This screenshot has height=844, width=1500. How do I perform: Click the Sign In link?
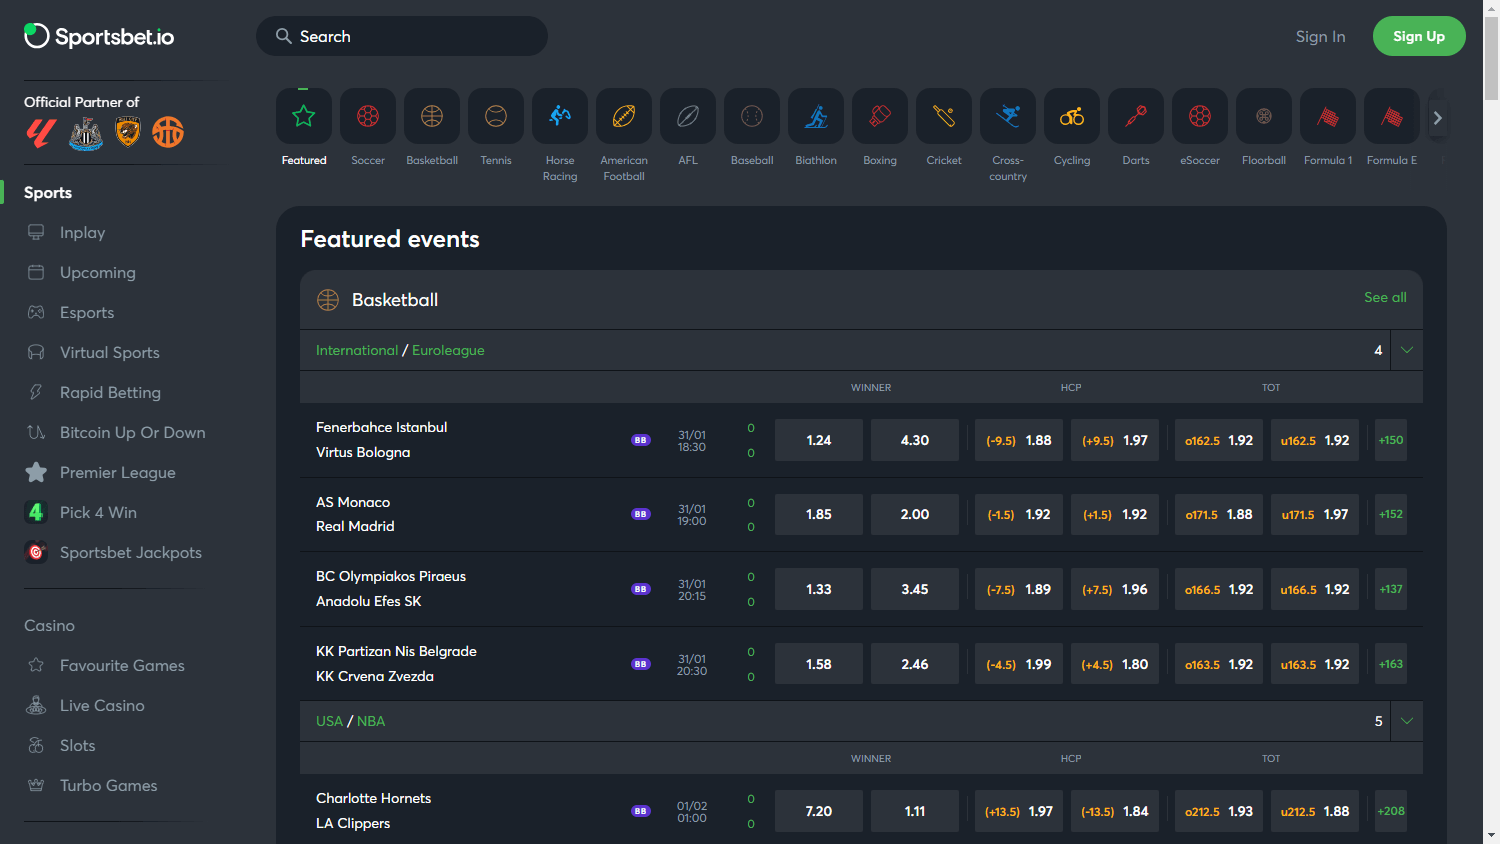[1320, 36]
